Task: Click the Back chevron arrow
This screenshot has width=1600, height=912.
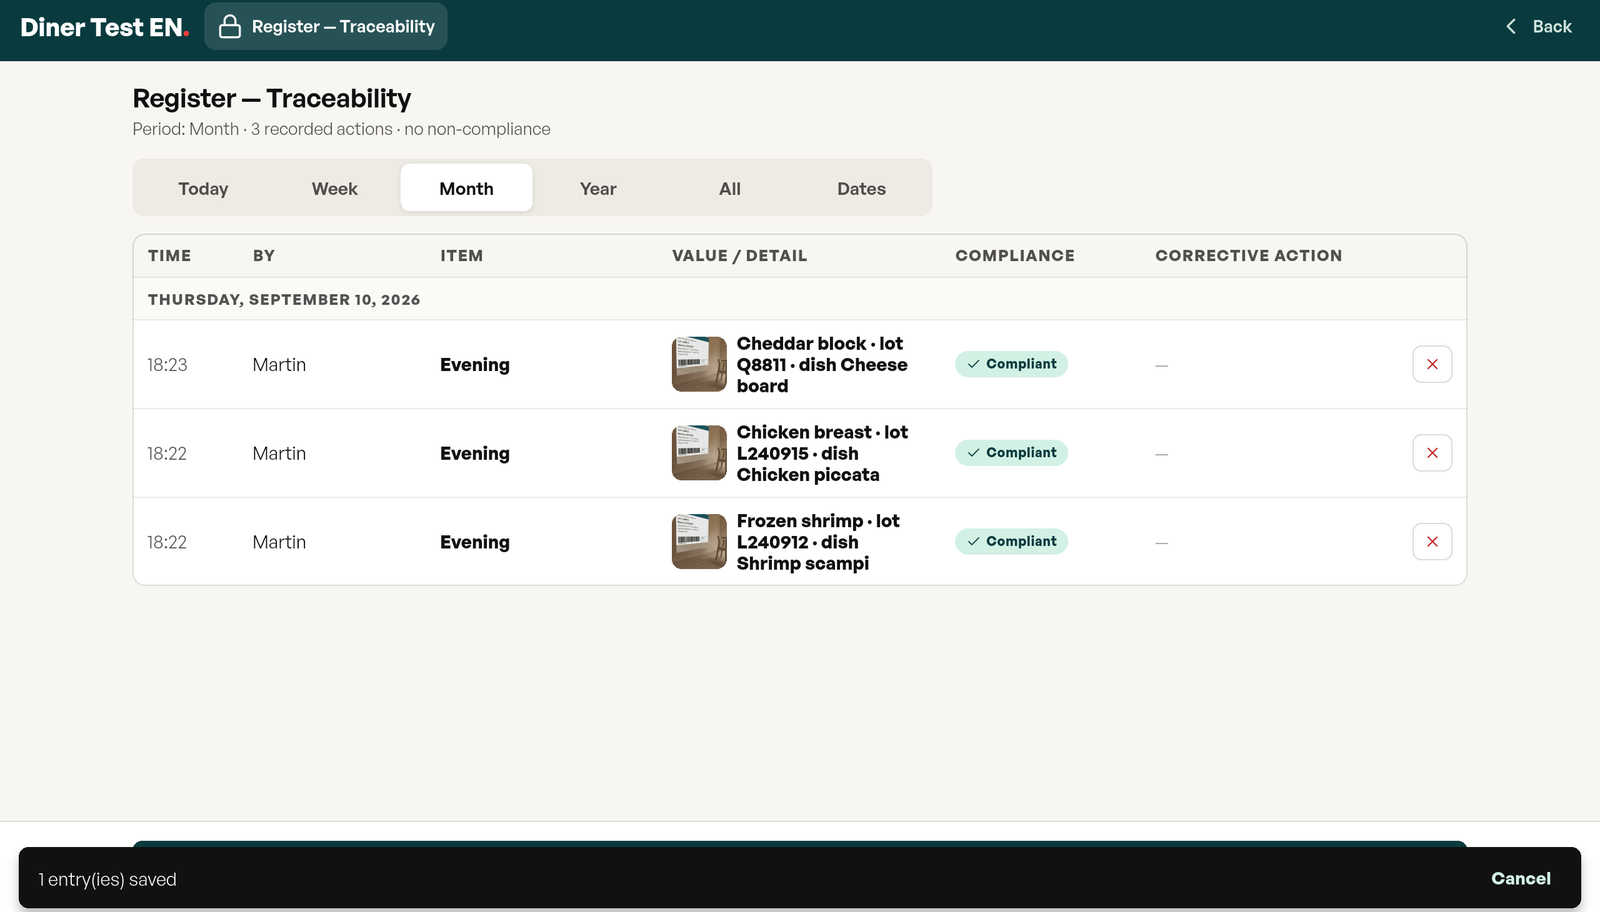Action: [x=1511, y=27]
